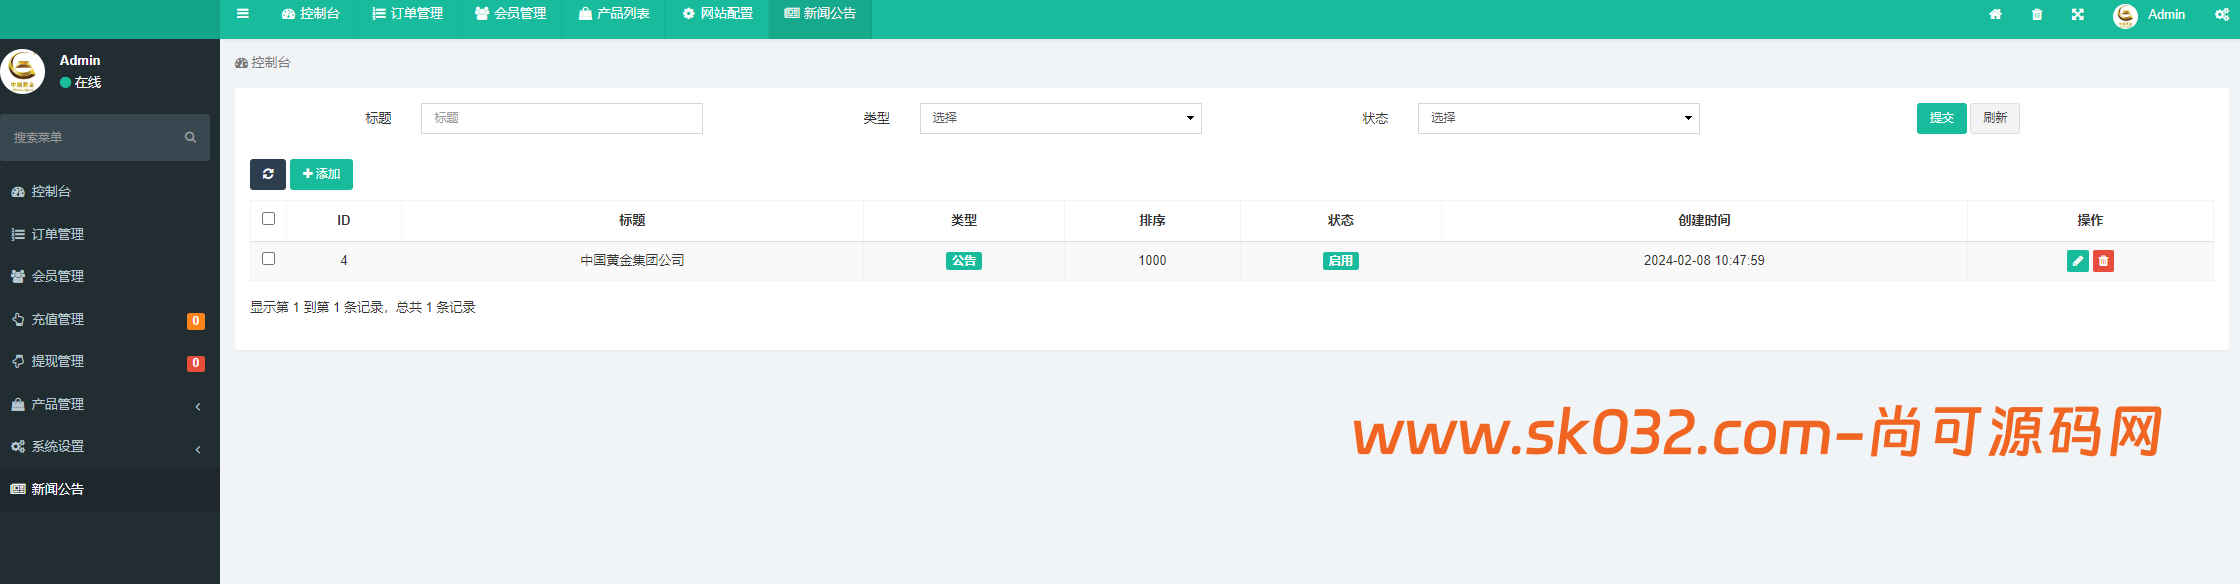Click the dashboard icon in the breadcrumb
This screenshot has width=2240, height=584.
coord(241,63)
